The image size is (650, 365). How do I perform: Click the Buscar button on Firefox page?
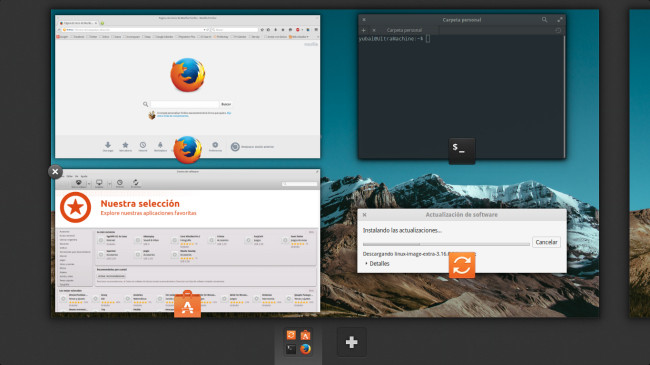226,104
